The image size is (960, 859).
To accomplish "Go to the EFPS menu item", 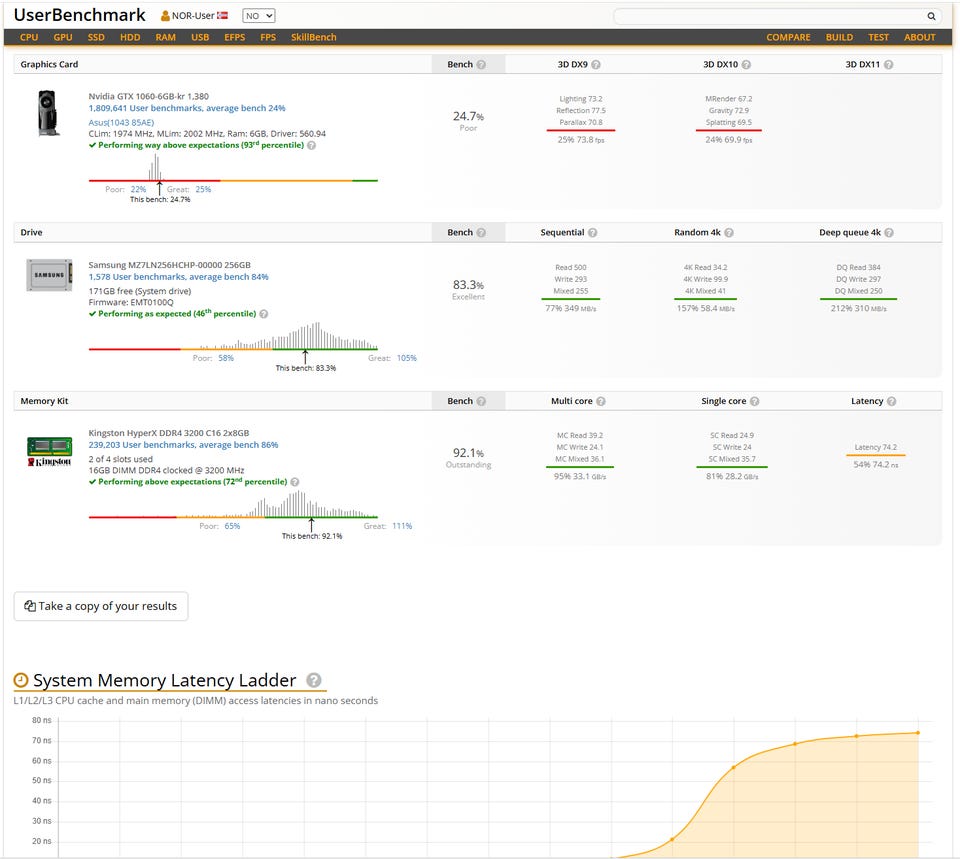I will coord(234,37).
